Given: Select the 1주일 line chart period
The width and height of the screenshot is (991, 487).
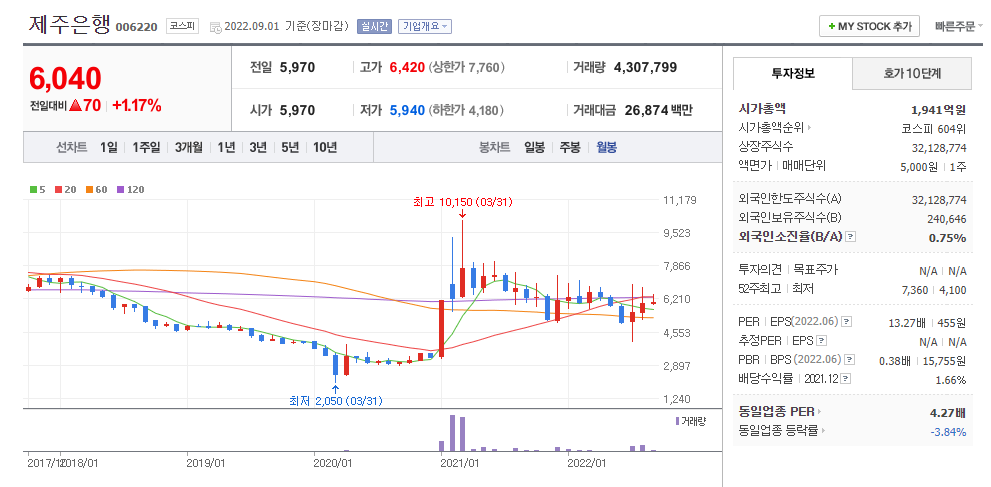Looking at the screenshot, I should pos(147,148).
